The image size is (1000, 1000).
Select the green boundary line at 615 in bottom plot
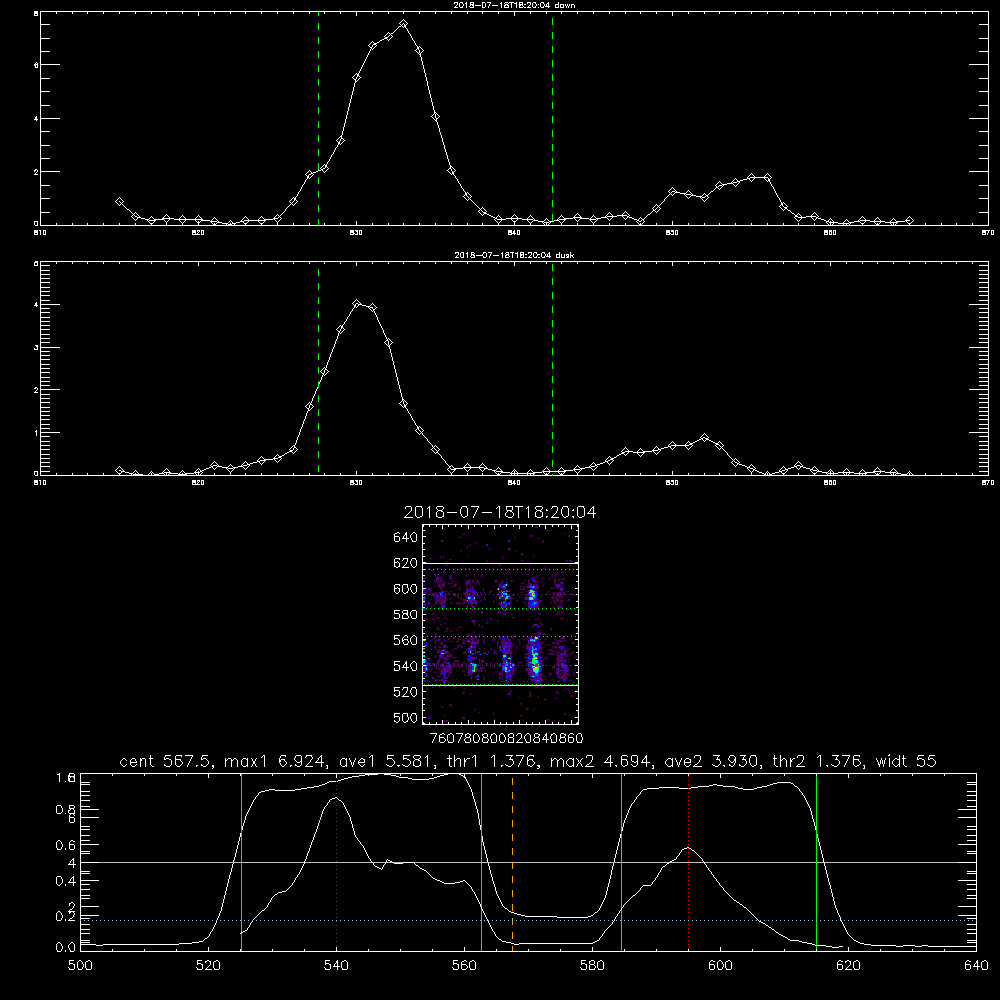click(816, 862)
